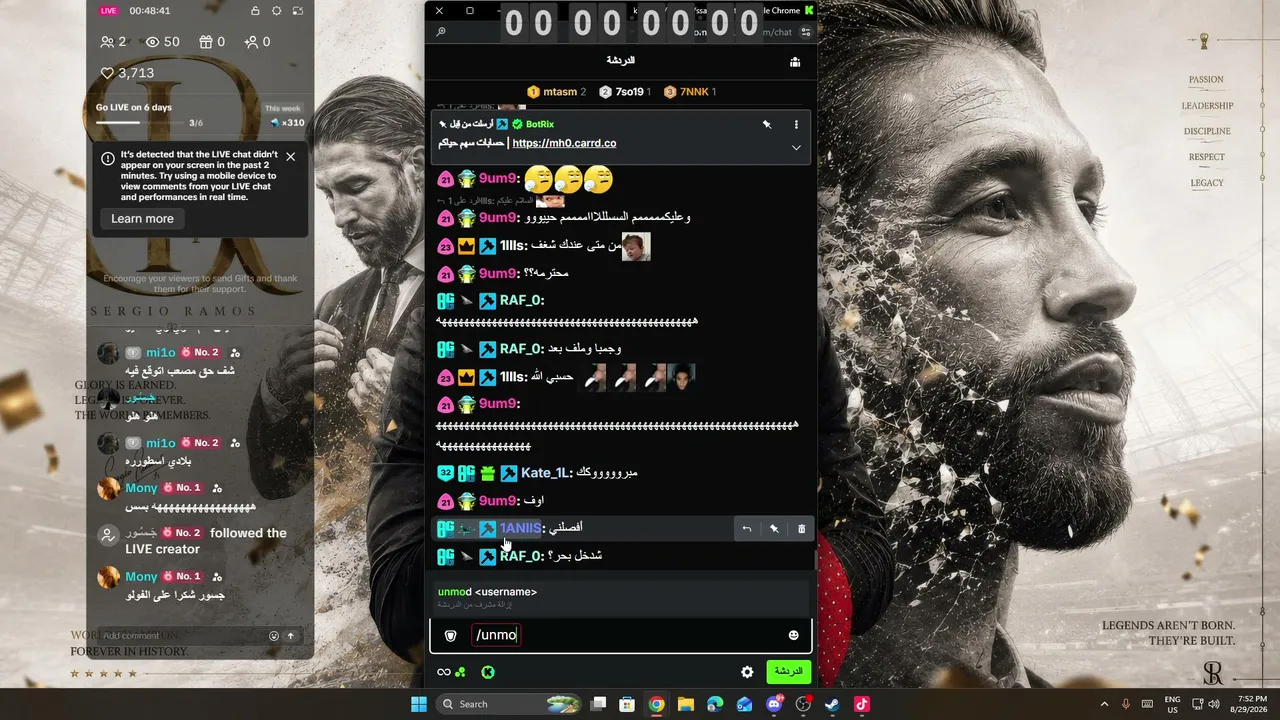
Task: Click the gift count icon in TikTok overlay
Action: coord(206,42)
